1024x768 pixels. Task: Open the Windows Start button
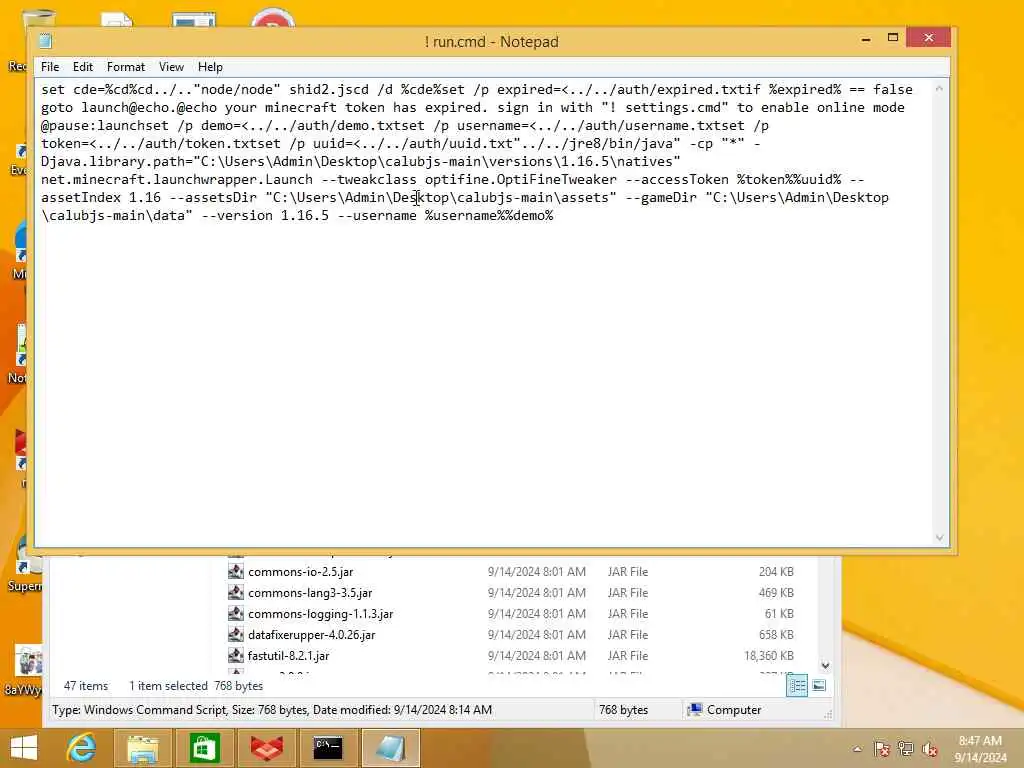(24, 748)
